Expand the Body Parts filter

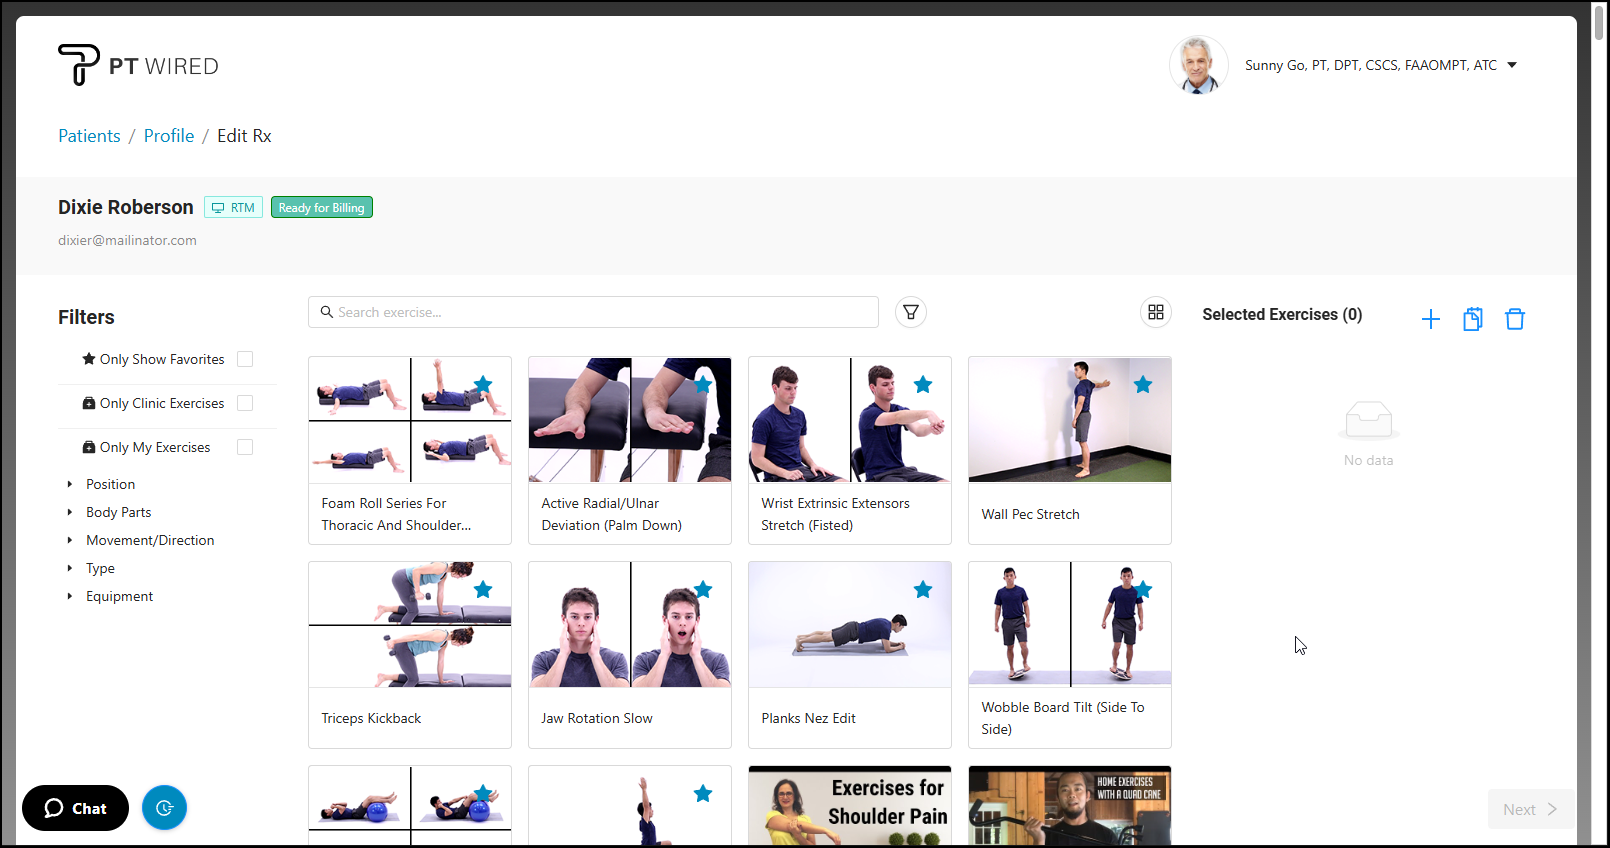point(118,512)
